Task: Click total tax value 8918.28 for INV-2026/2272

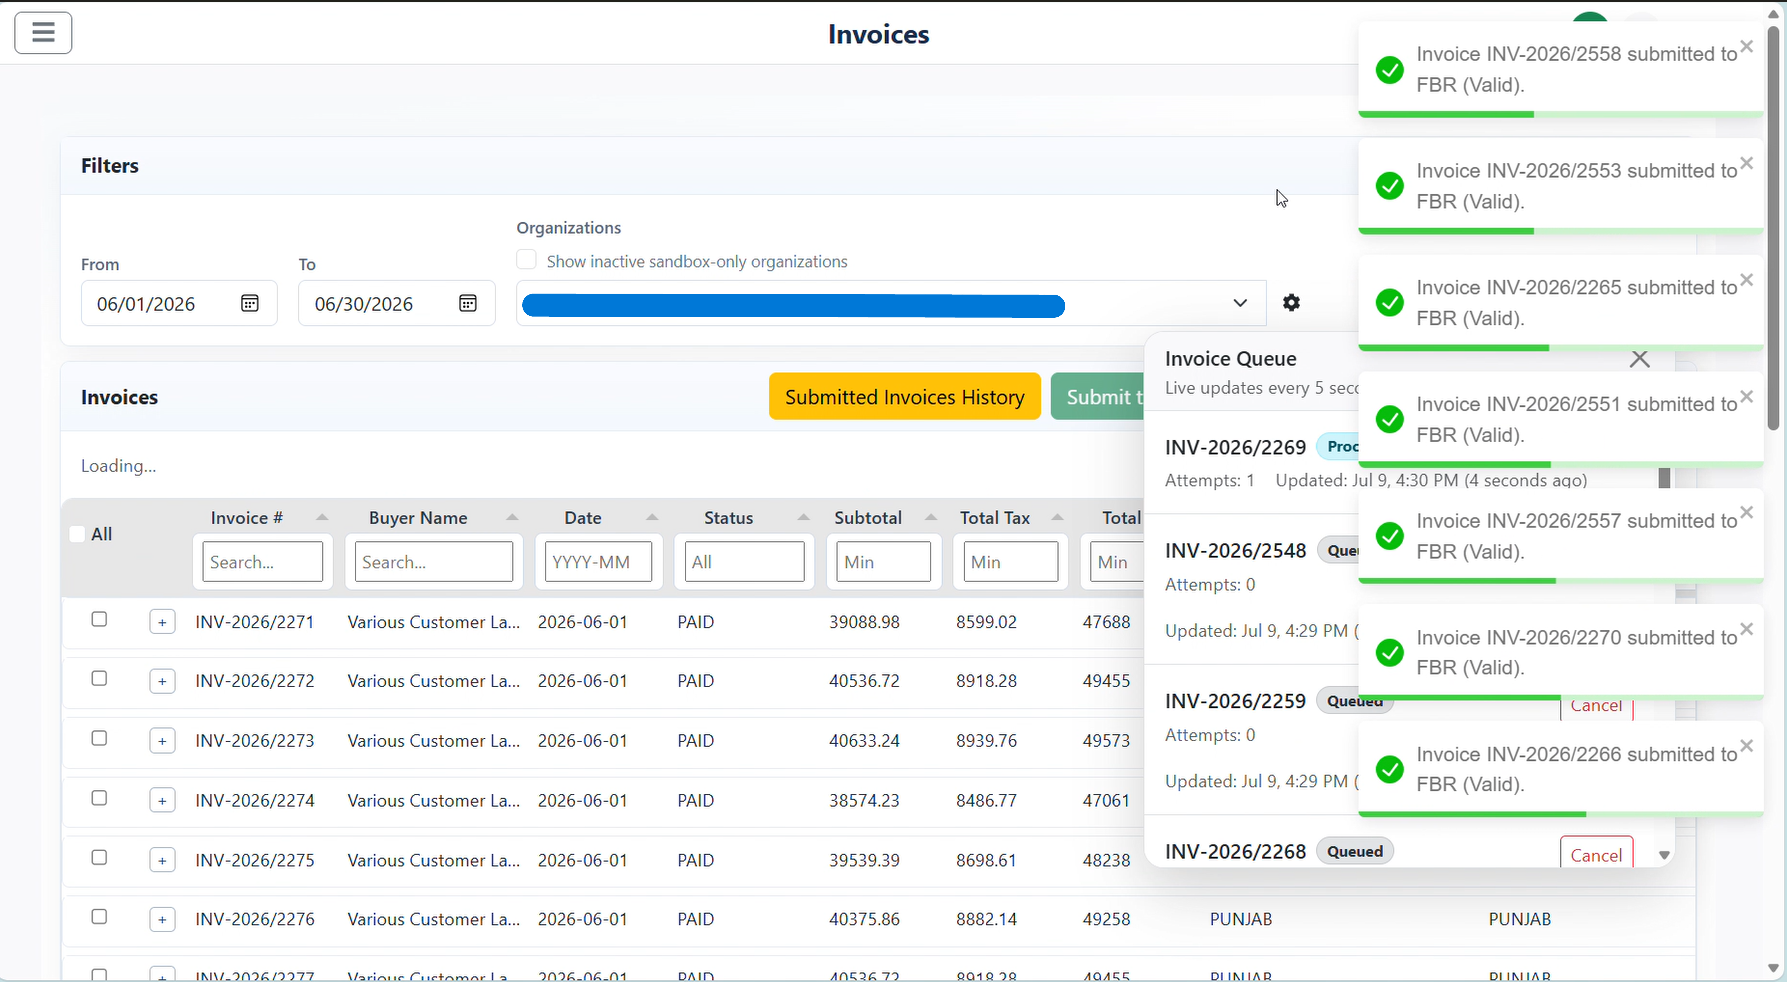Action: point(986,681)
